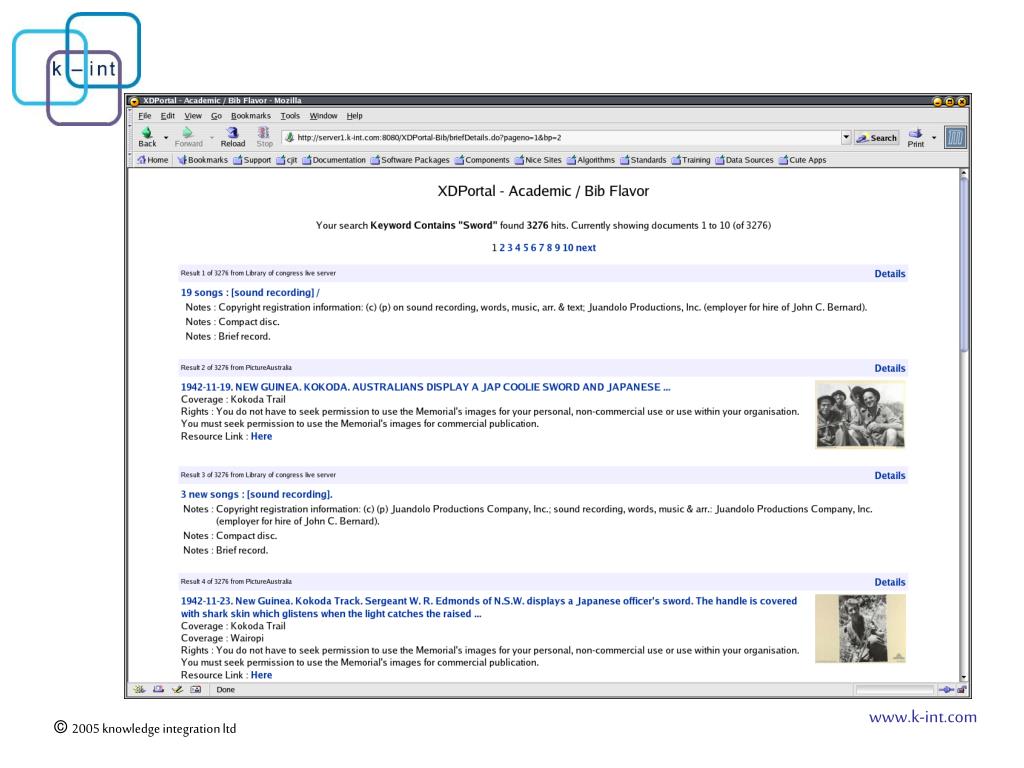This screenshot has width=1024, height=768.
Task: Open the cjit bookmark folder
Action: click(287, 160)
